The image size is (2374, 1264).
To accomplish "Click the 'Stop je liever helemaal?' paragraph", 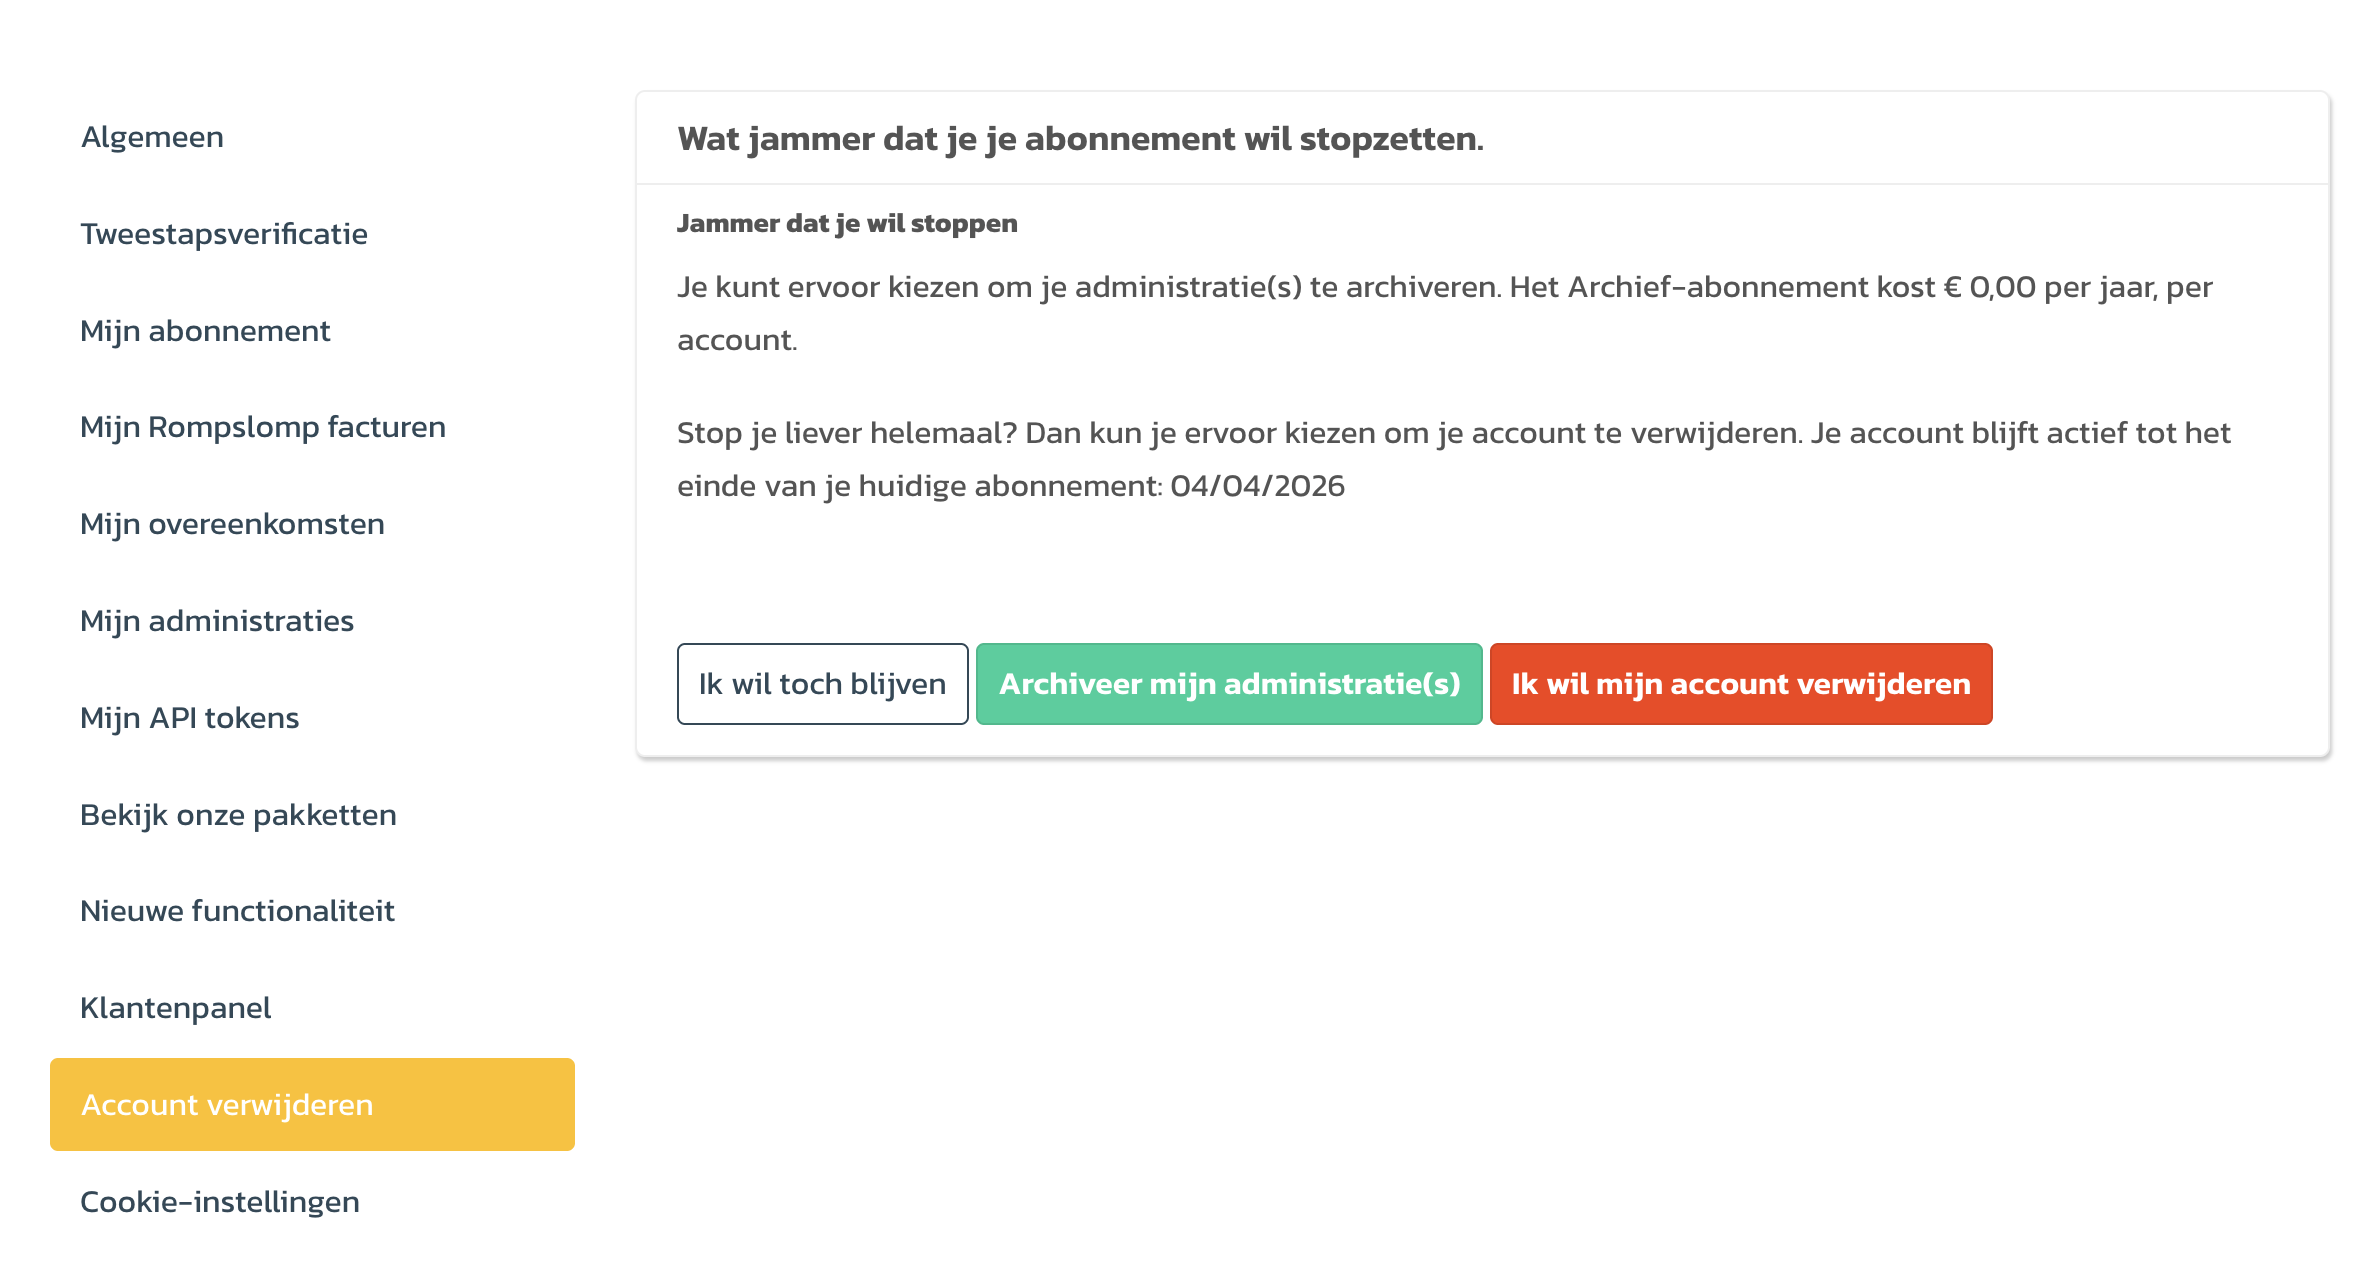I will click(1453, 433).
